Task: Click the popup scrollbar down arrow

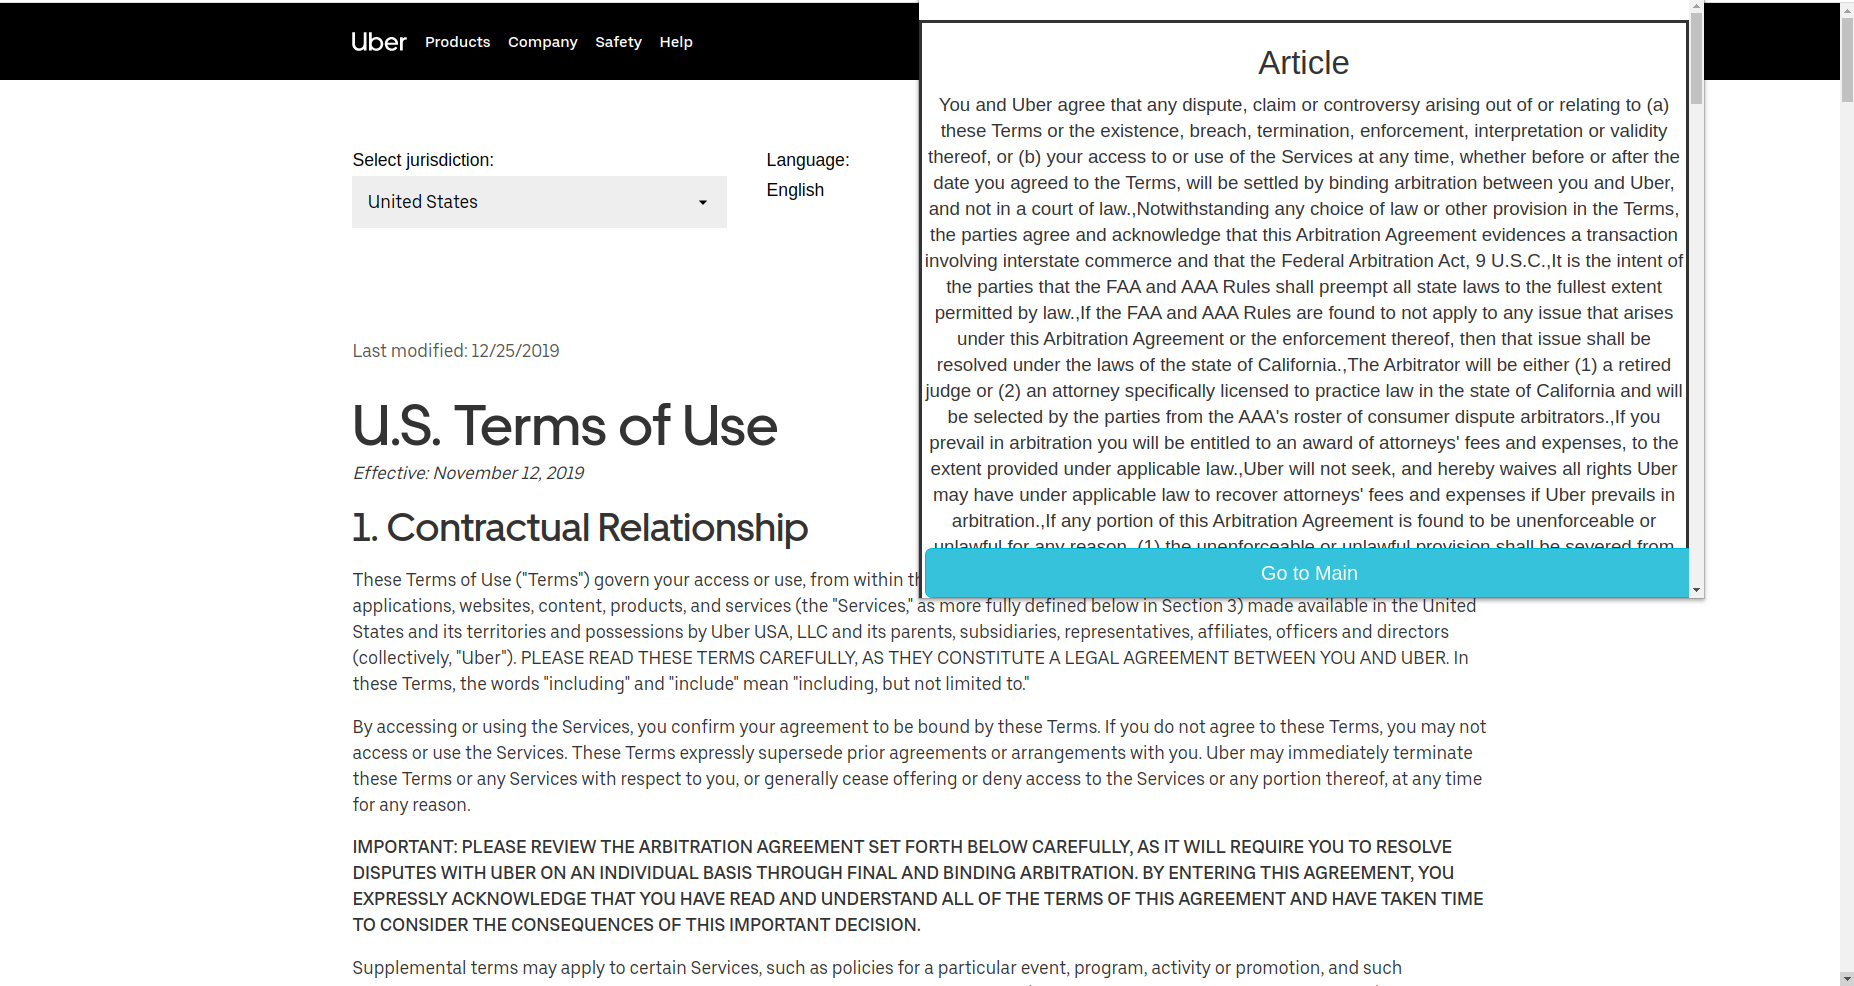Action: click(x=1696, y=590)
